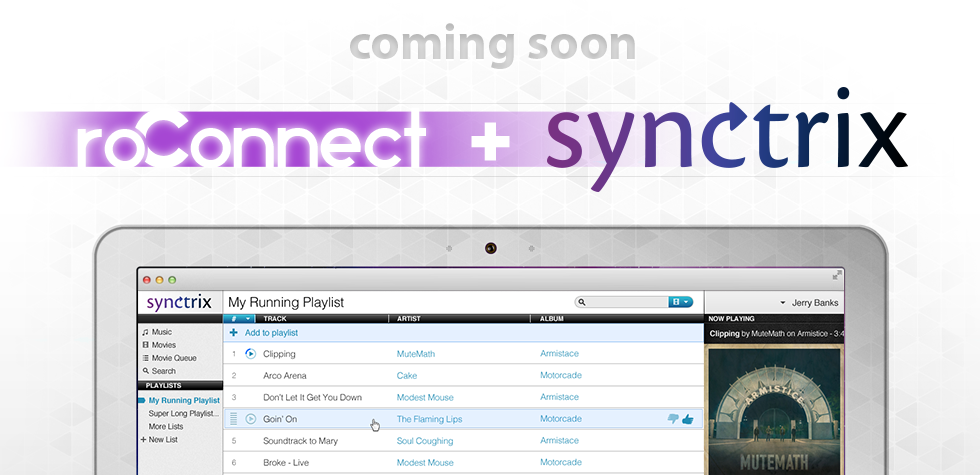Sort by the ARTIST column header
This screenshot has height=475, width=980.
[x=409, y=319]
